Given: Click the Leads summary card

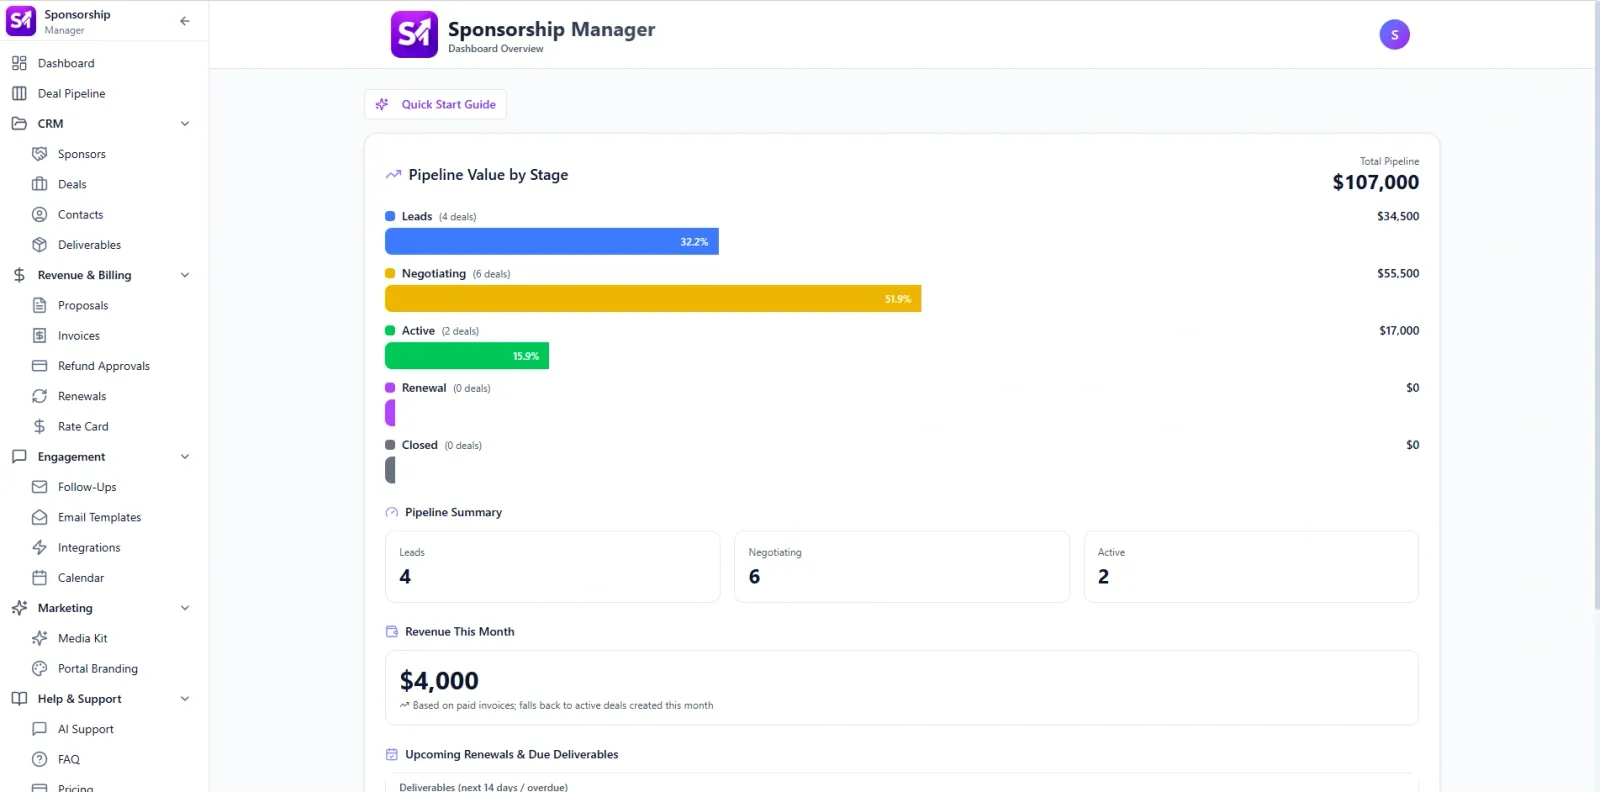Looking at the screenshot, I should pyautogui.click(x=552, y=566).
